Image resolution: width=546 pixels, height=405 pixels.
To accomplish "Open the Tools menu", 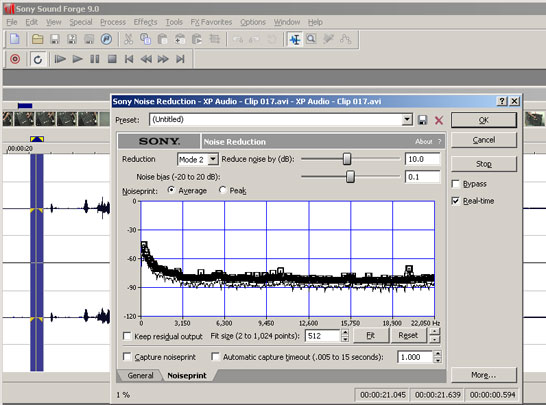I will point(174,22).
